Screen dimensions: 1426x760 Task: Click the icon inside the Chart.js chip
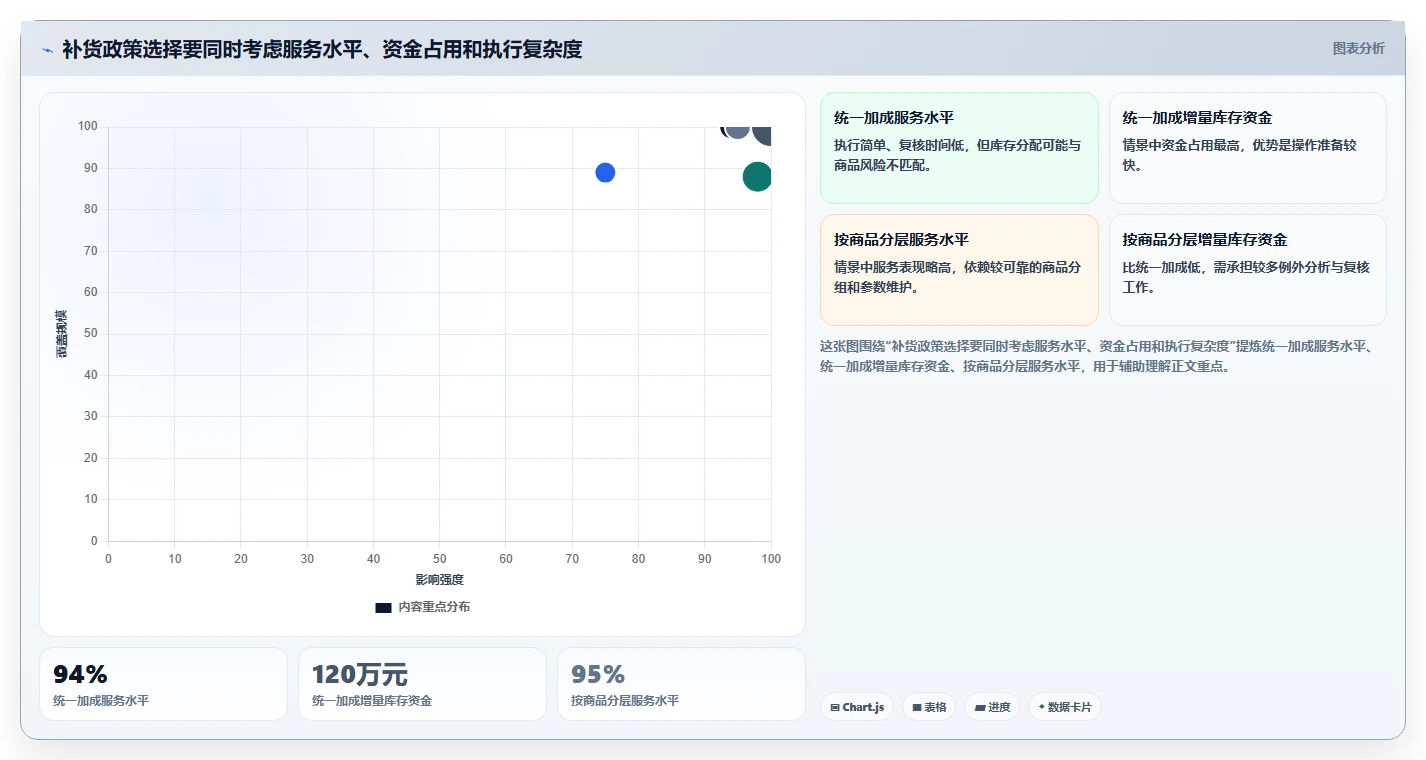click(835, 708)
